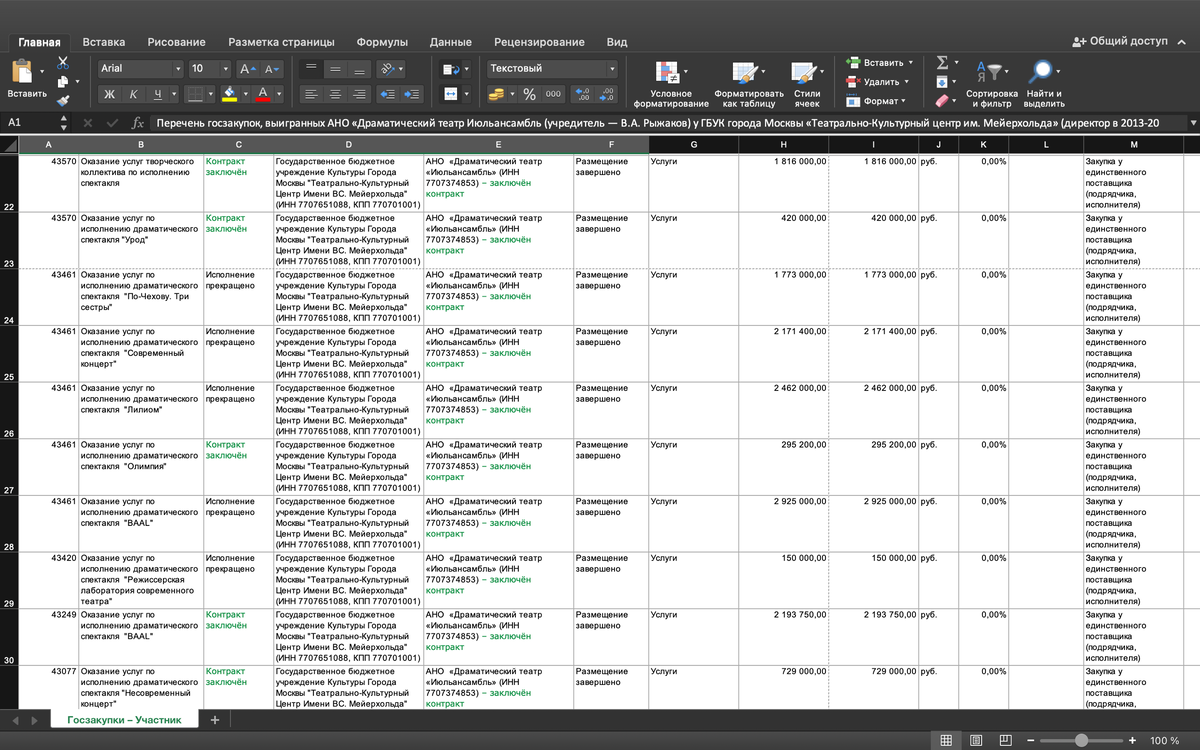Open the font color dropdown arrow

pyautogui.click(x=279, y=94)
